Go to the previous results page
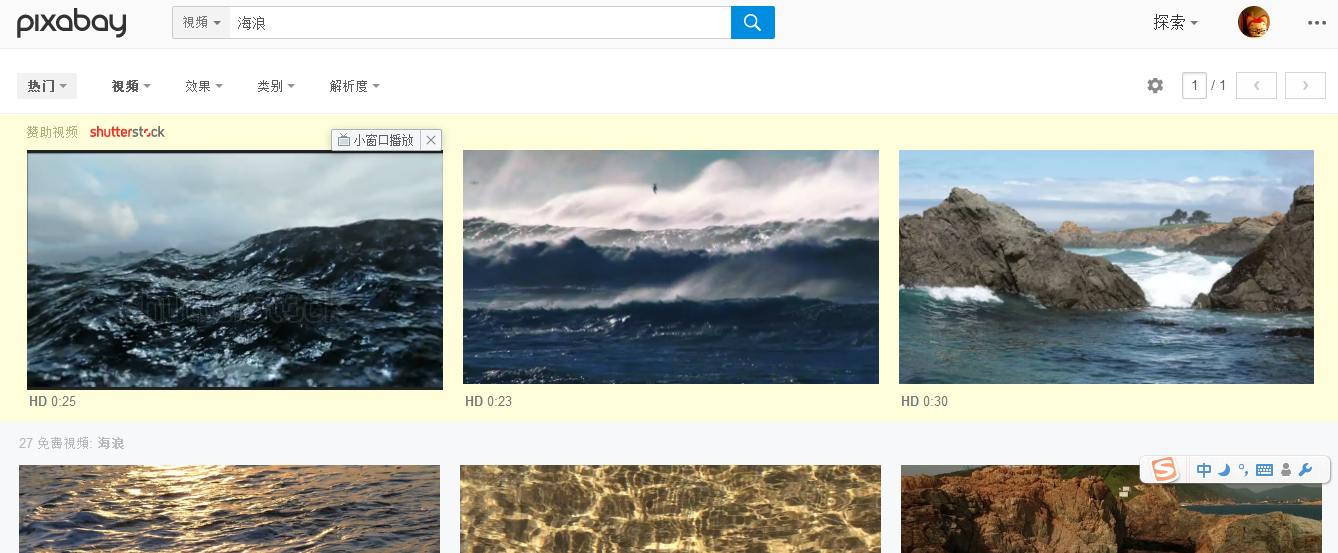Image resolution: width=1338 pixels, height=553 pixels. 1256,86
